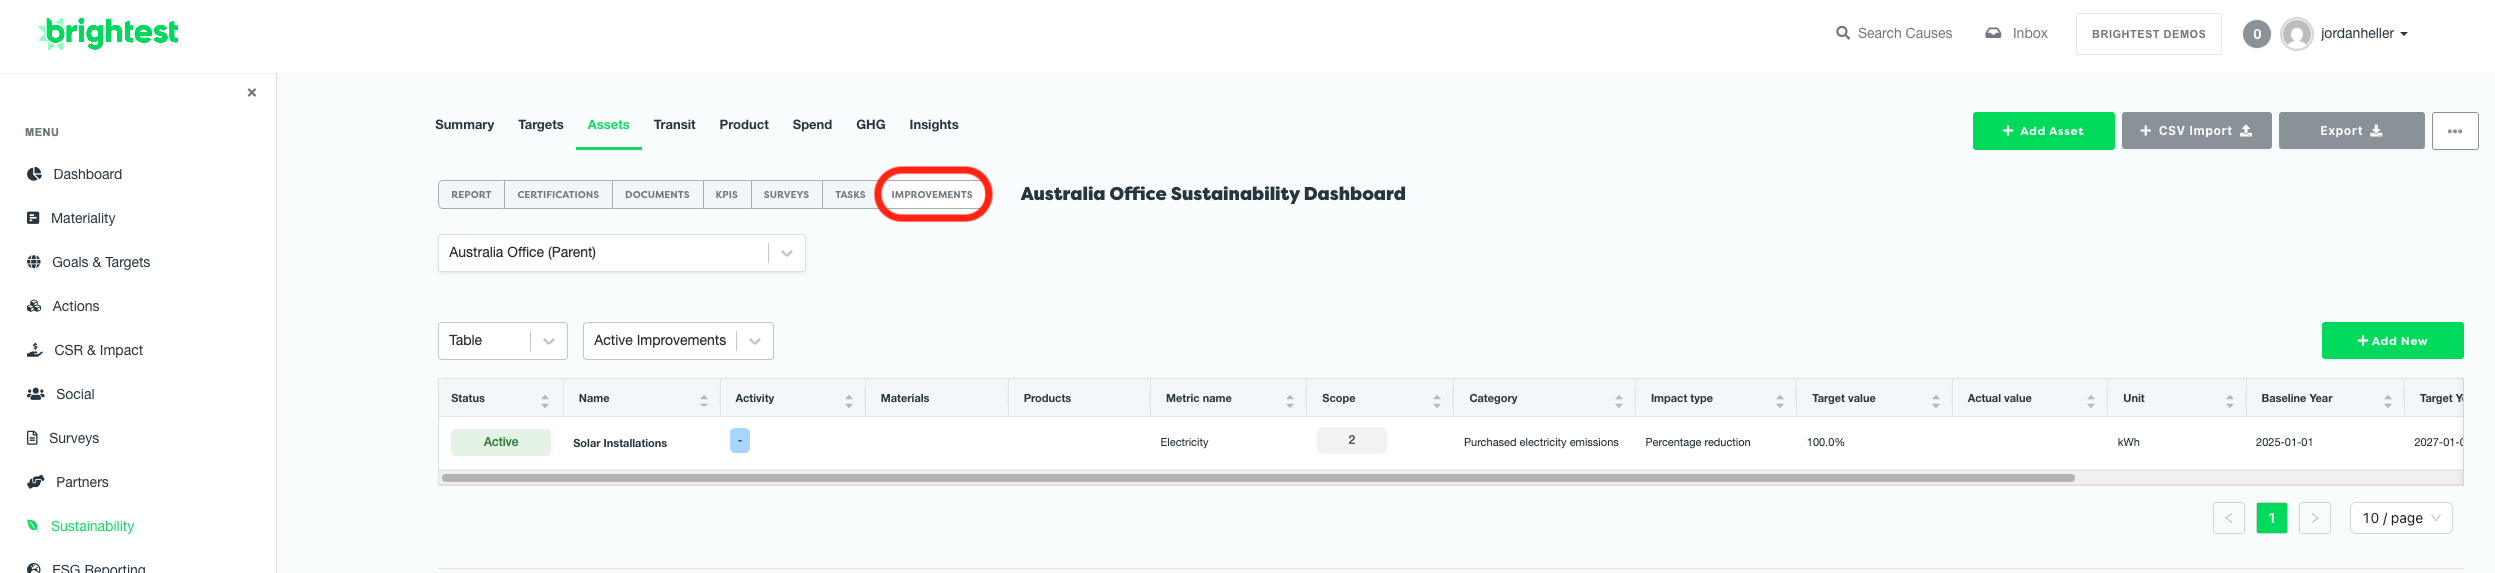Screen dimensions: 2495x573
Task: Open the Active Improvements filter dropdown
Action: (x=755, y=341)
